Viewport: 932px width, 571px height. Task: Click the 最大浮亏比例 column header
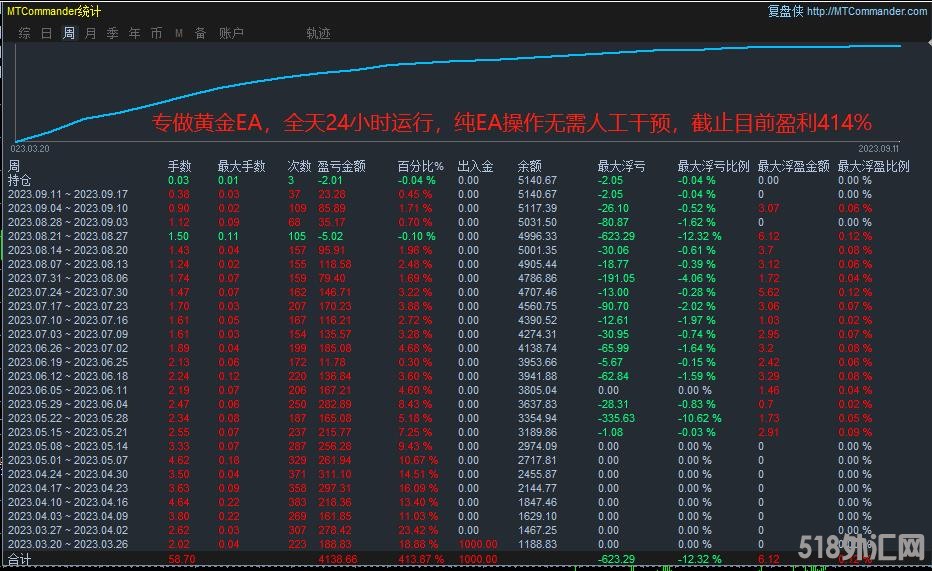pyautogui.click(x=714, y=166)
